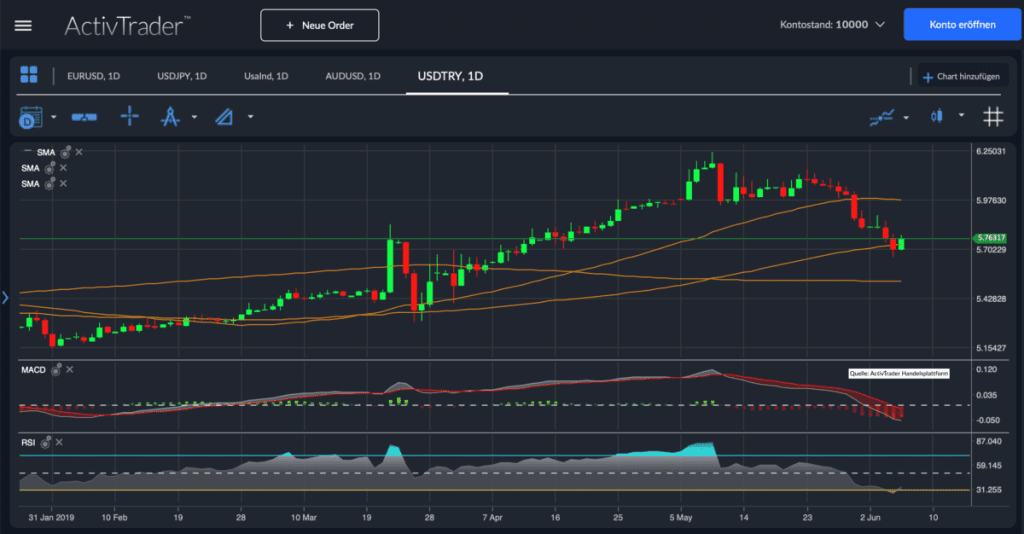Viewport: 1024px width, 534px height.
Task: Select the triangle line drawing tool
Action: tap(224, 117)
